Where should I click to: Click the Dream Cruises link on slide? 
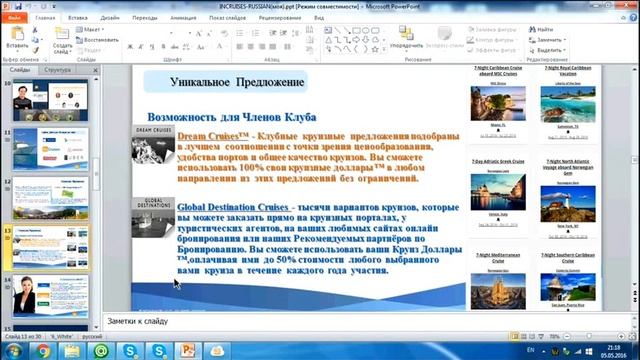pyautogui.click(x=213, y=136)
